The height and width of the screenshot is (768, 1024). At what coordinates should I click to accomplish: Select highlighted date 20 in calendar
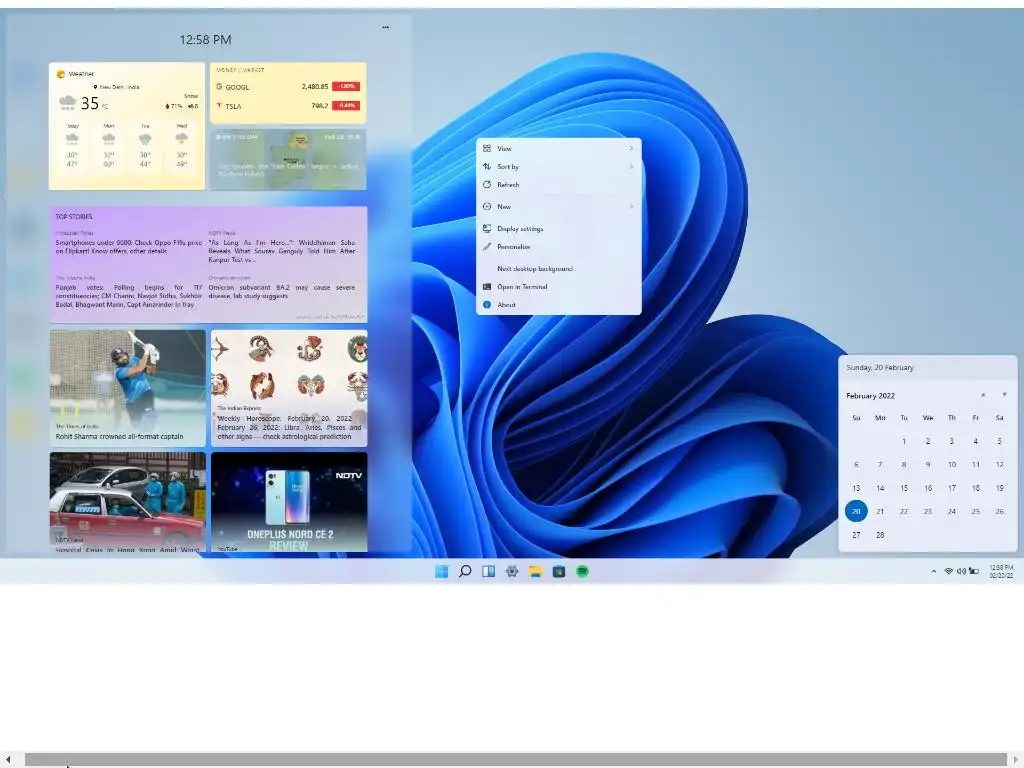[856, 511]
